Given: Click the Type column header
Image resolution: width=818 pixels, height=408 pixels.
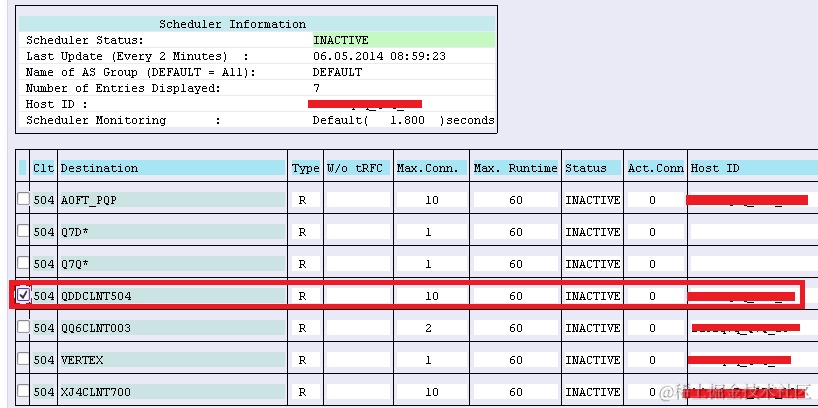Looking at the screenshot, I should (305, 168).
